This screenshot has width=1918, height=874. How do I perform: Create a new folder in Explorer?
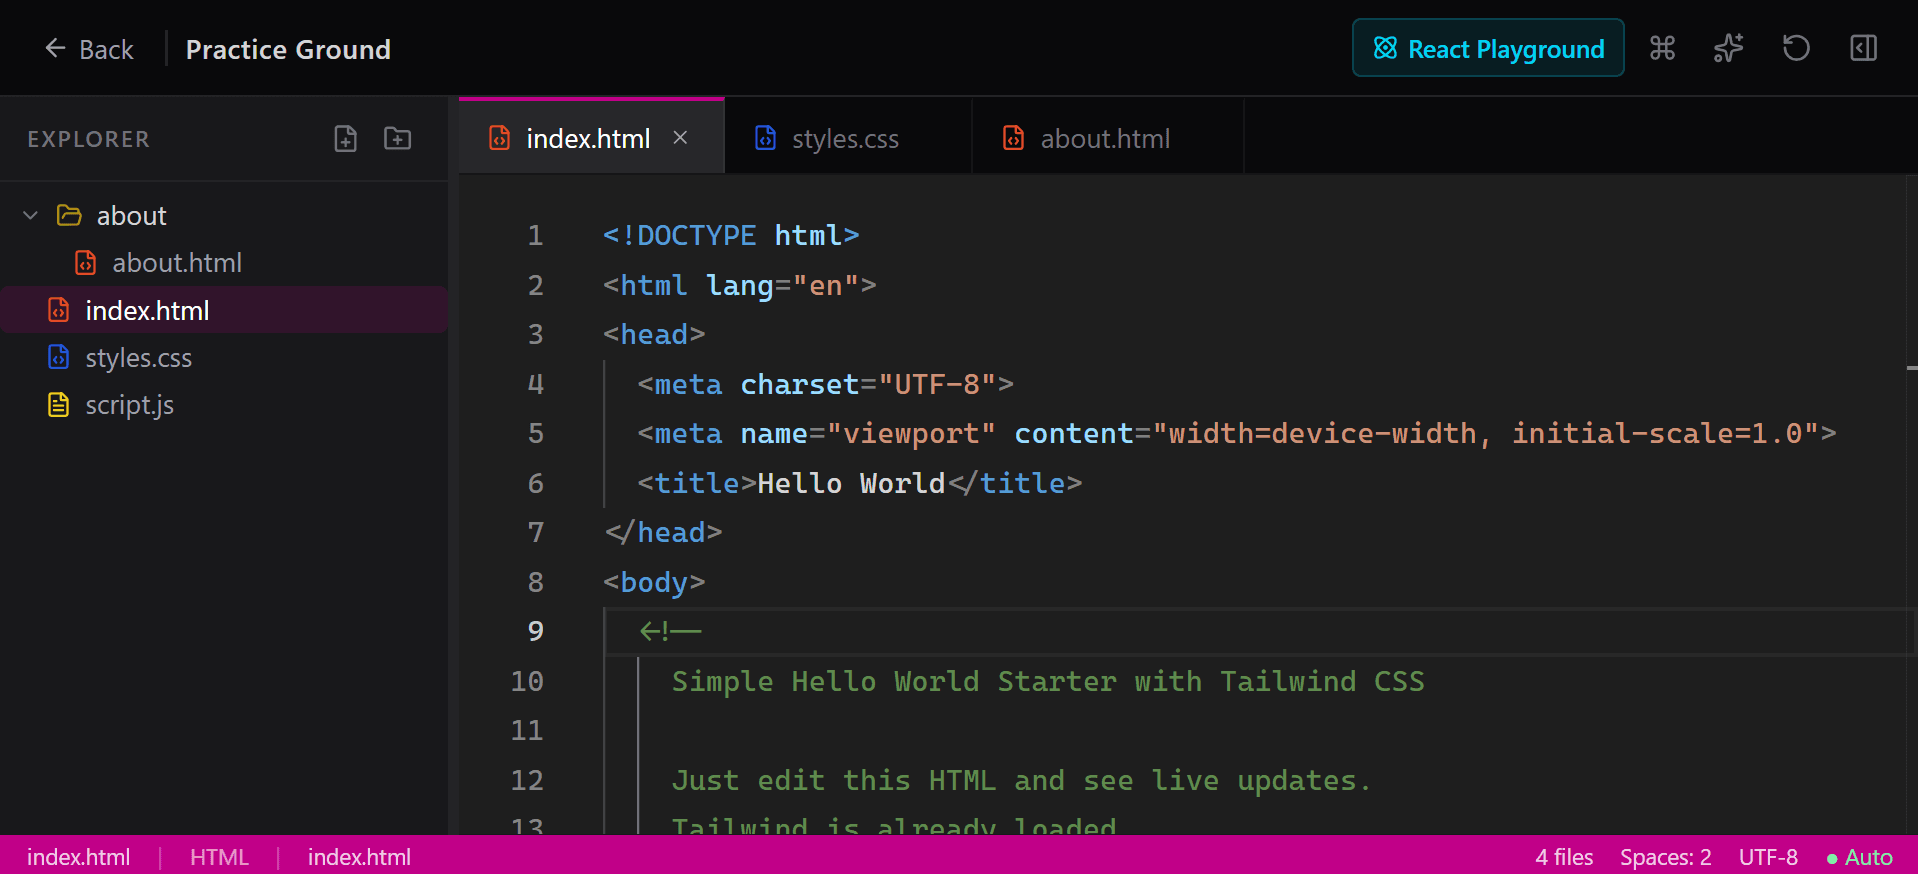398,139
